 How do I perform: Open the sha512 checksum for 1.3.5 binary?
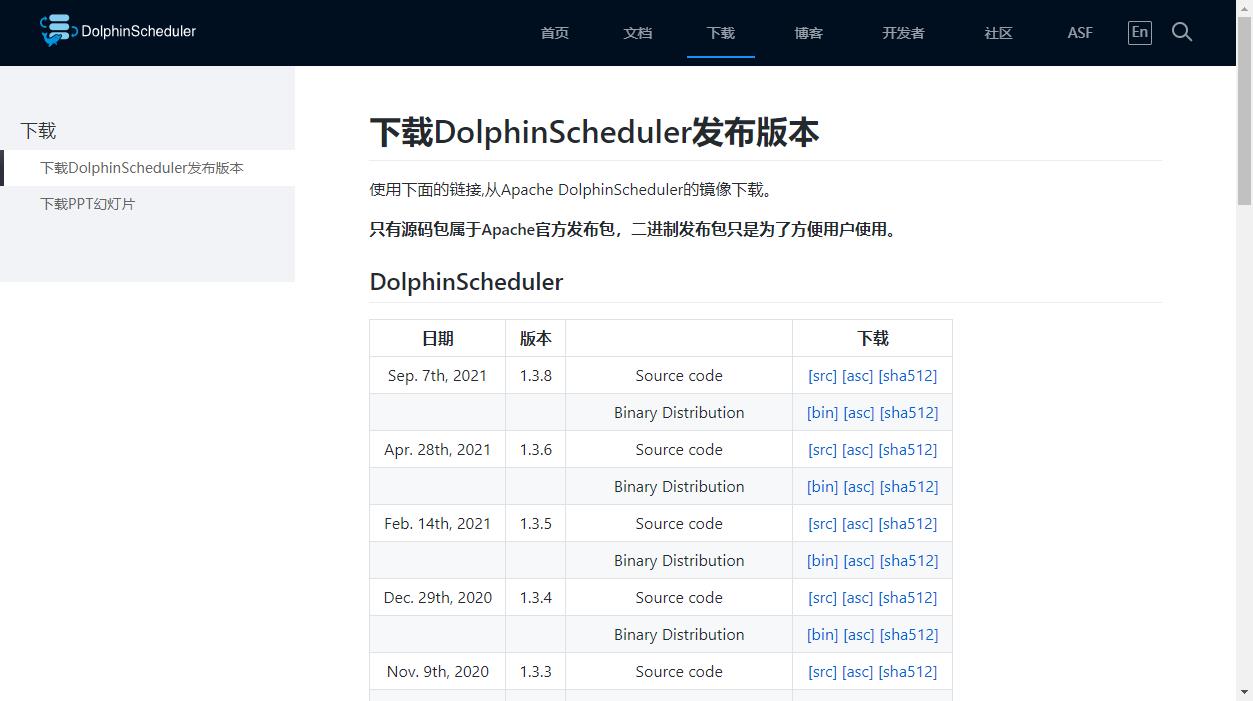[x=908, y=560]
